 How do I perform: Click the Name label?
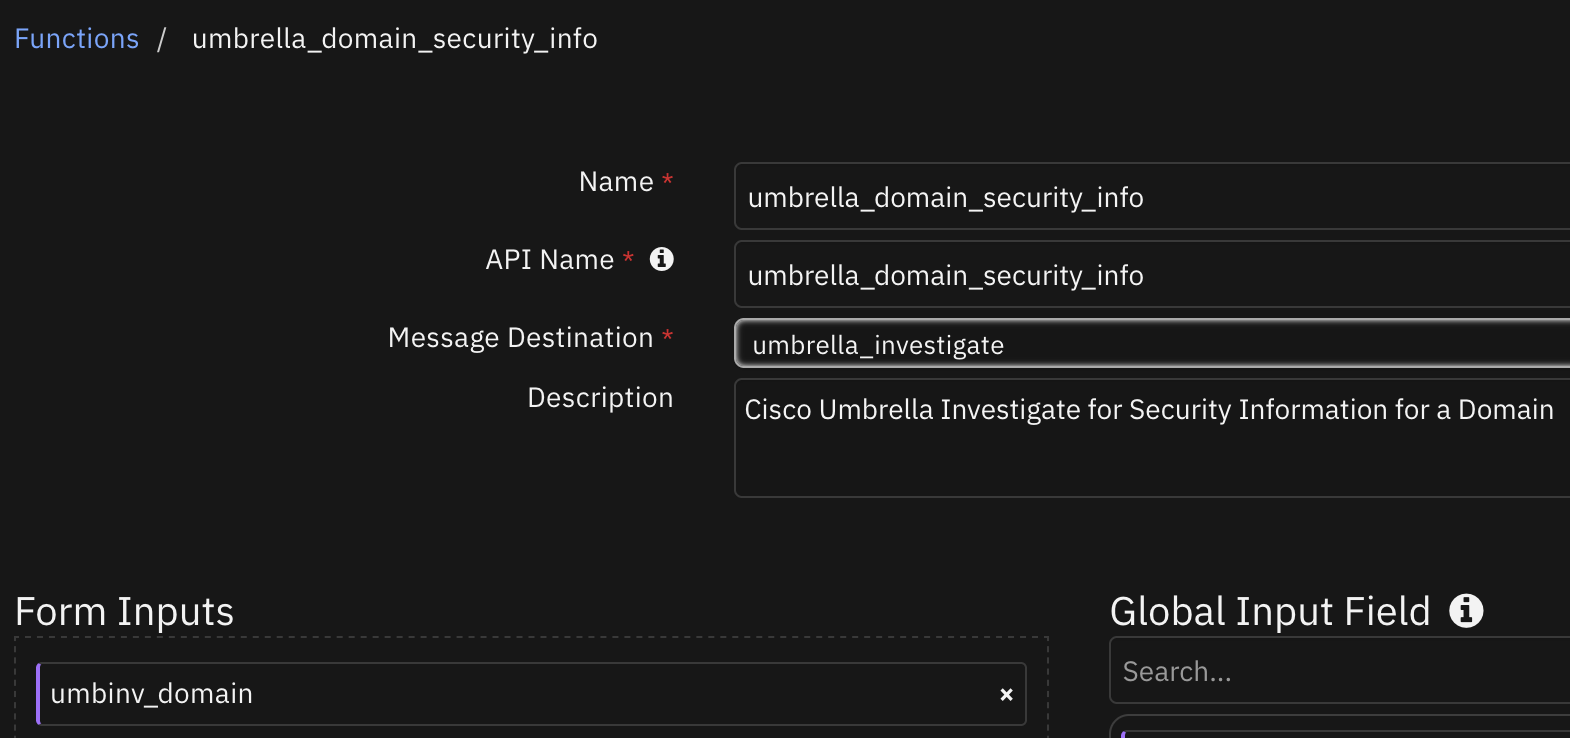pos(616,182)
